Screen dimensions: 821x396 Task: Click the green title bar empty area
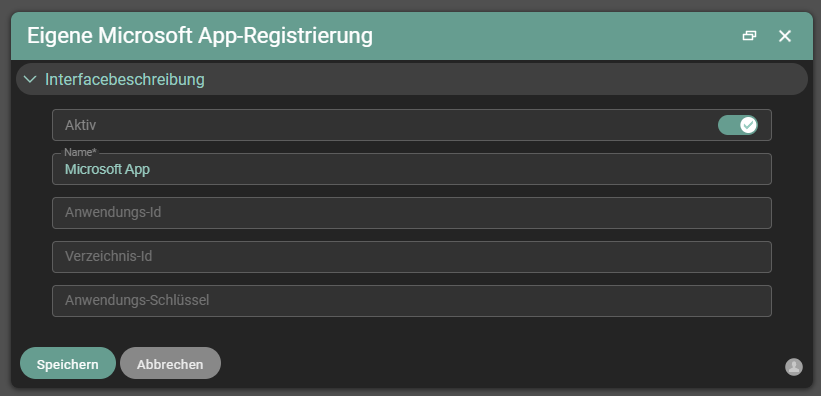click(555, 36)
